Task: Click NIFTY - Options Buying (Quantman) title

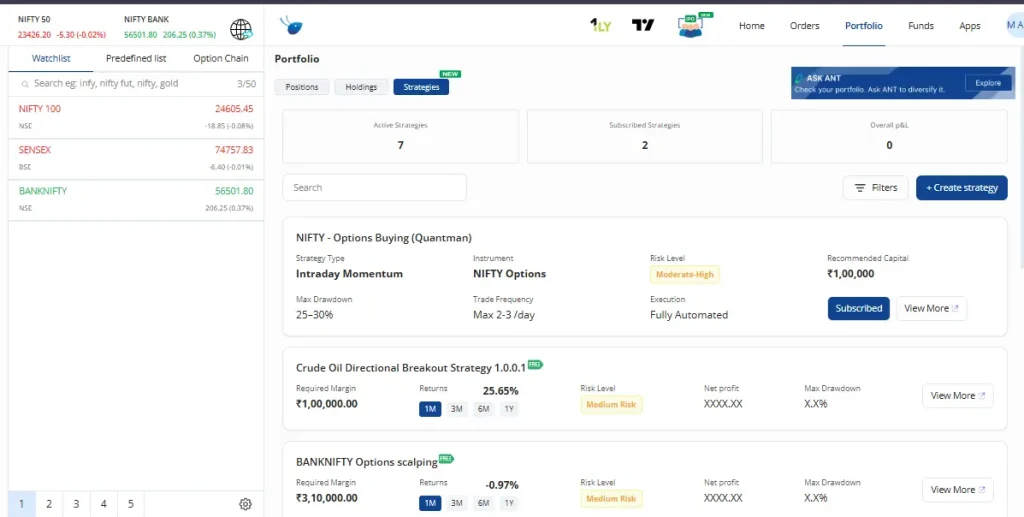Action: [x=384, y=238]
